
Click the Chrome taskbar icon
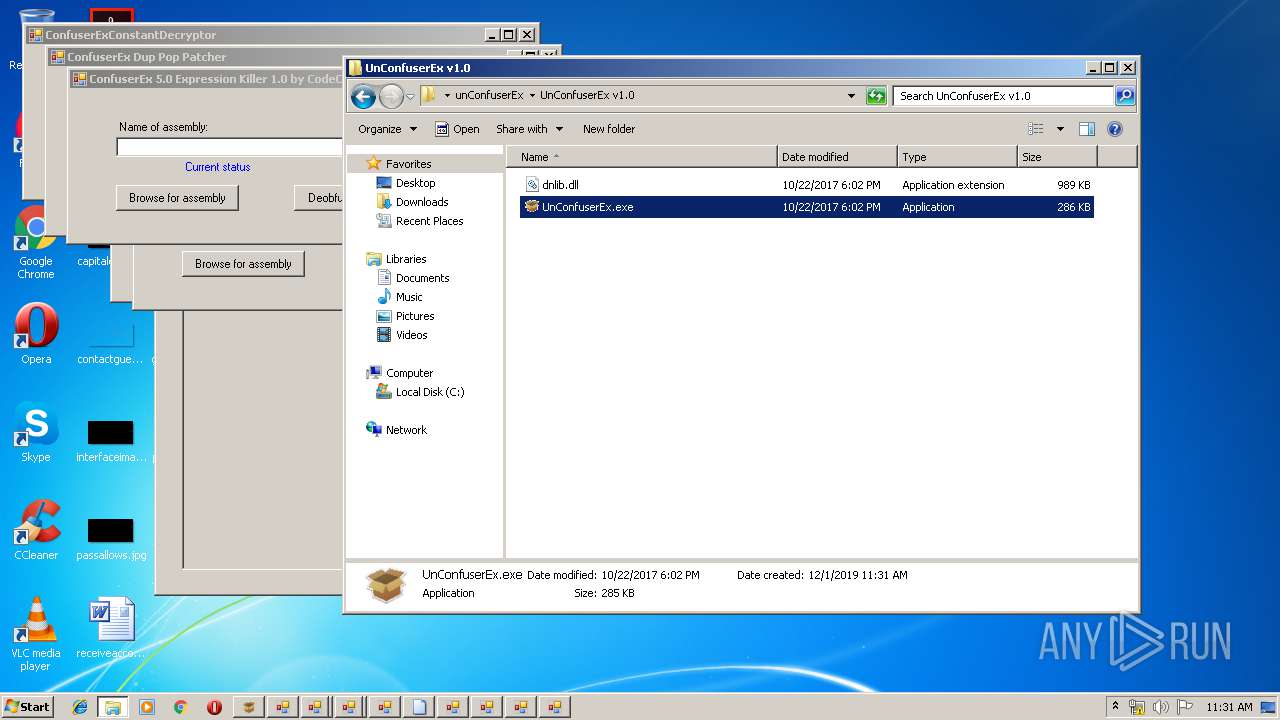[180, 707]
